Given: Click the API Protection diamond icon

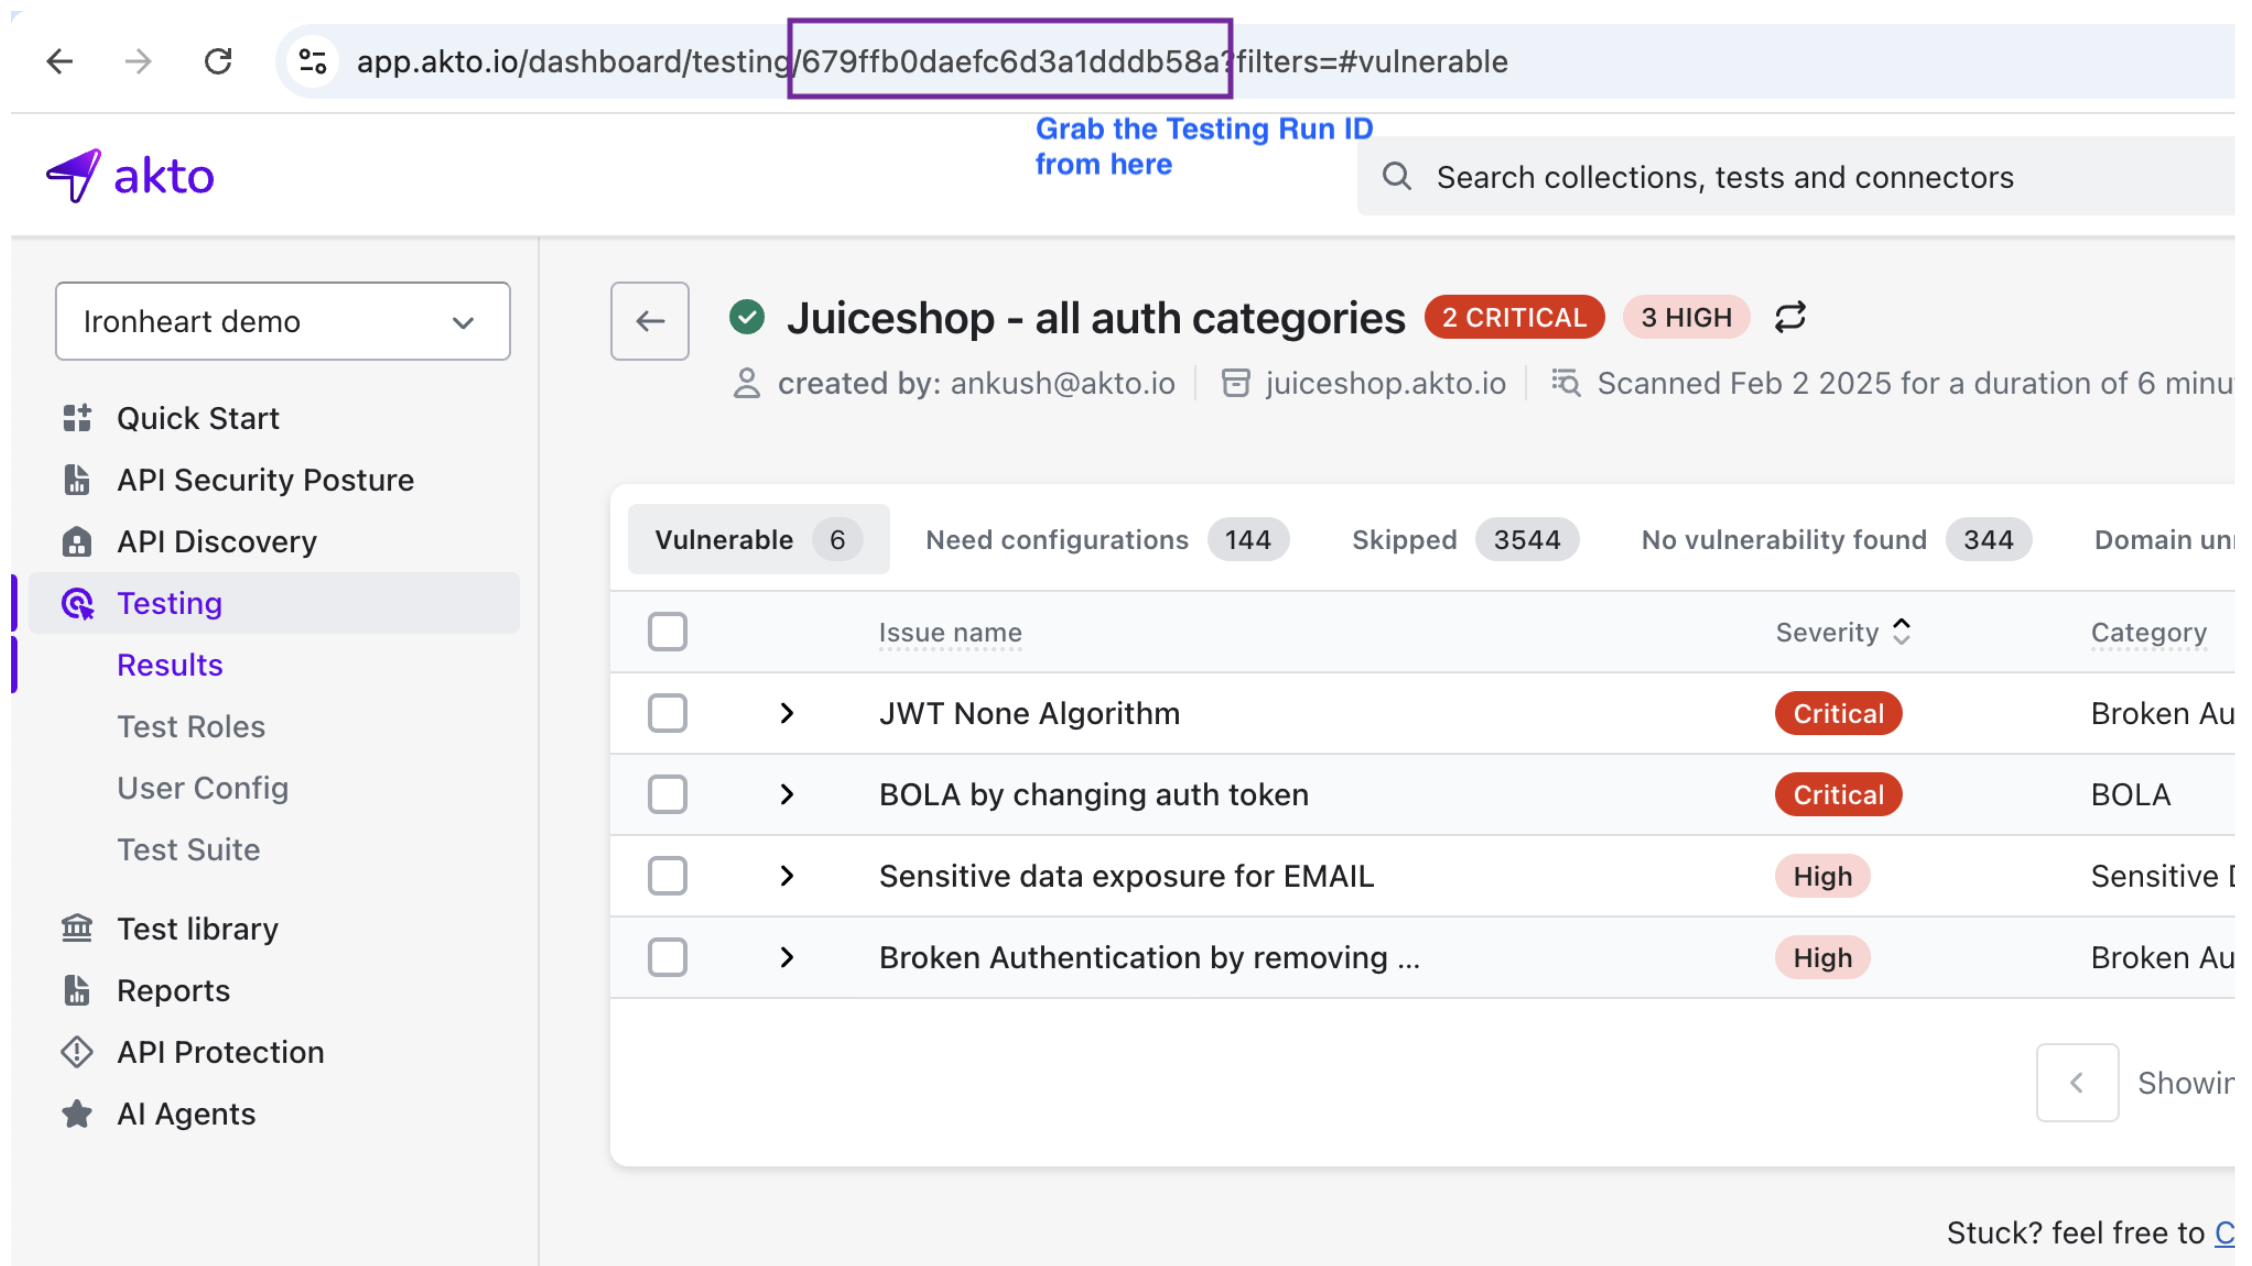Looking at the screenshot, I should tap(77, 1052).
